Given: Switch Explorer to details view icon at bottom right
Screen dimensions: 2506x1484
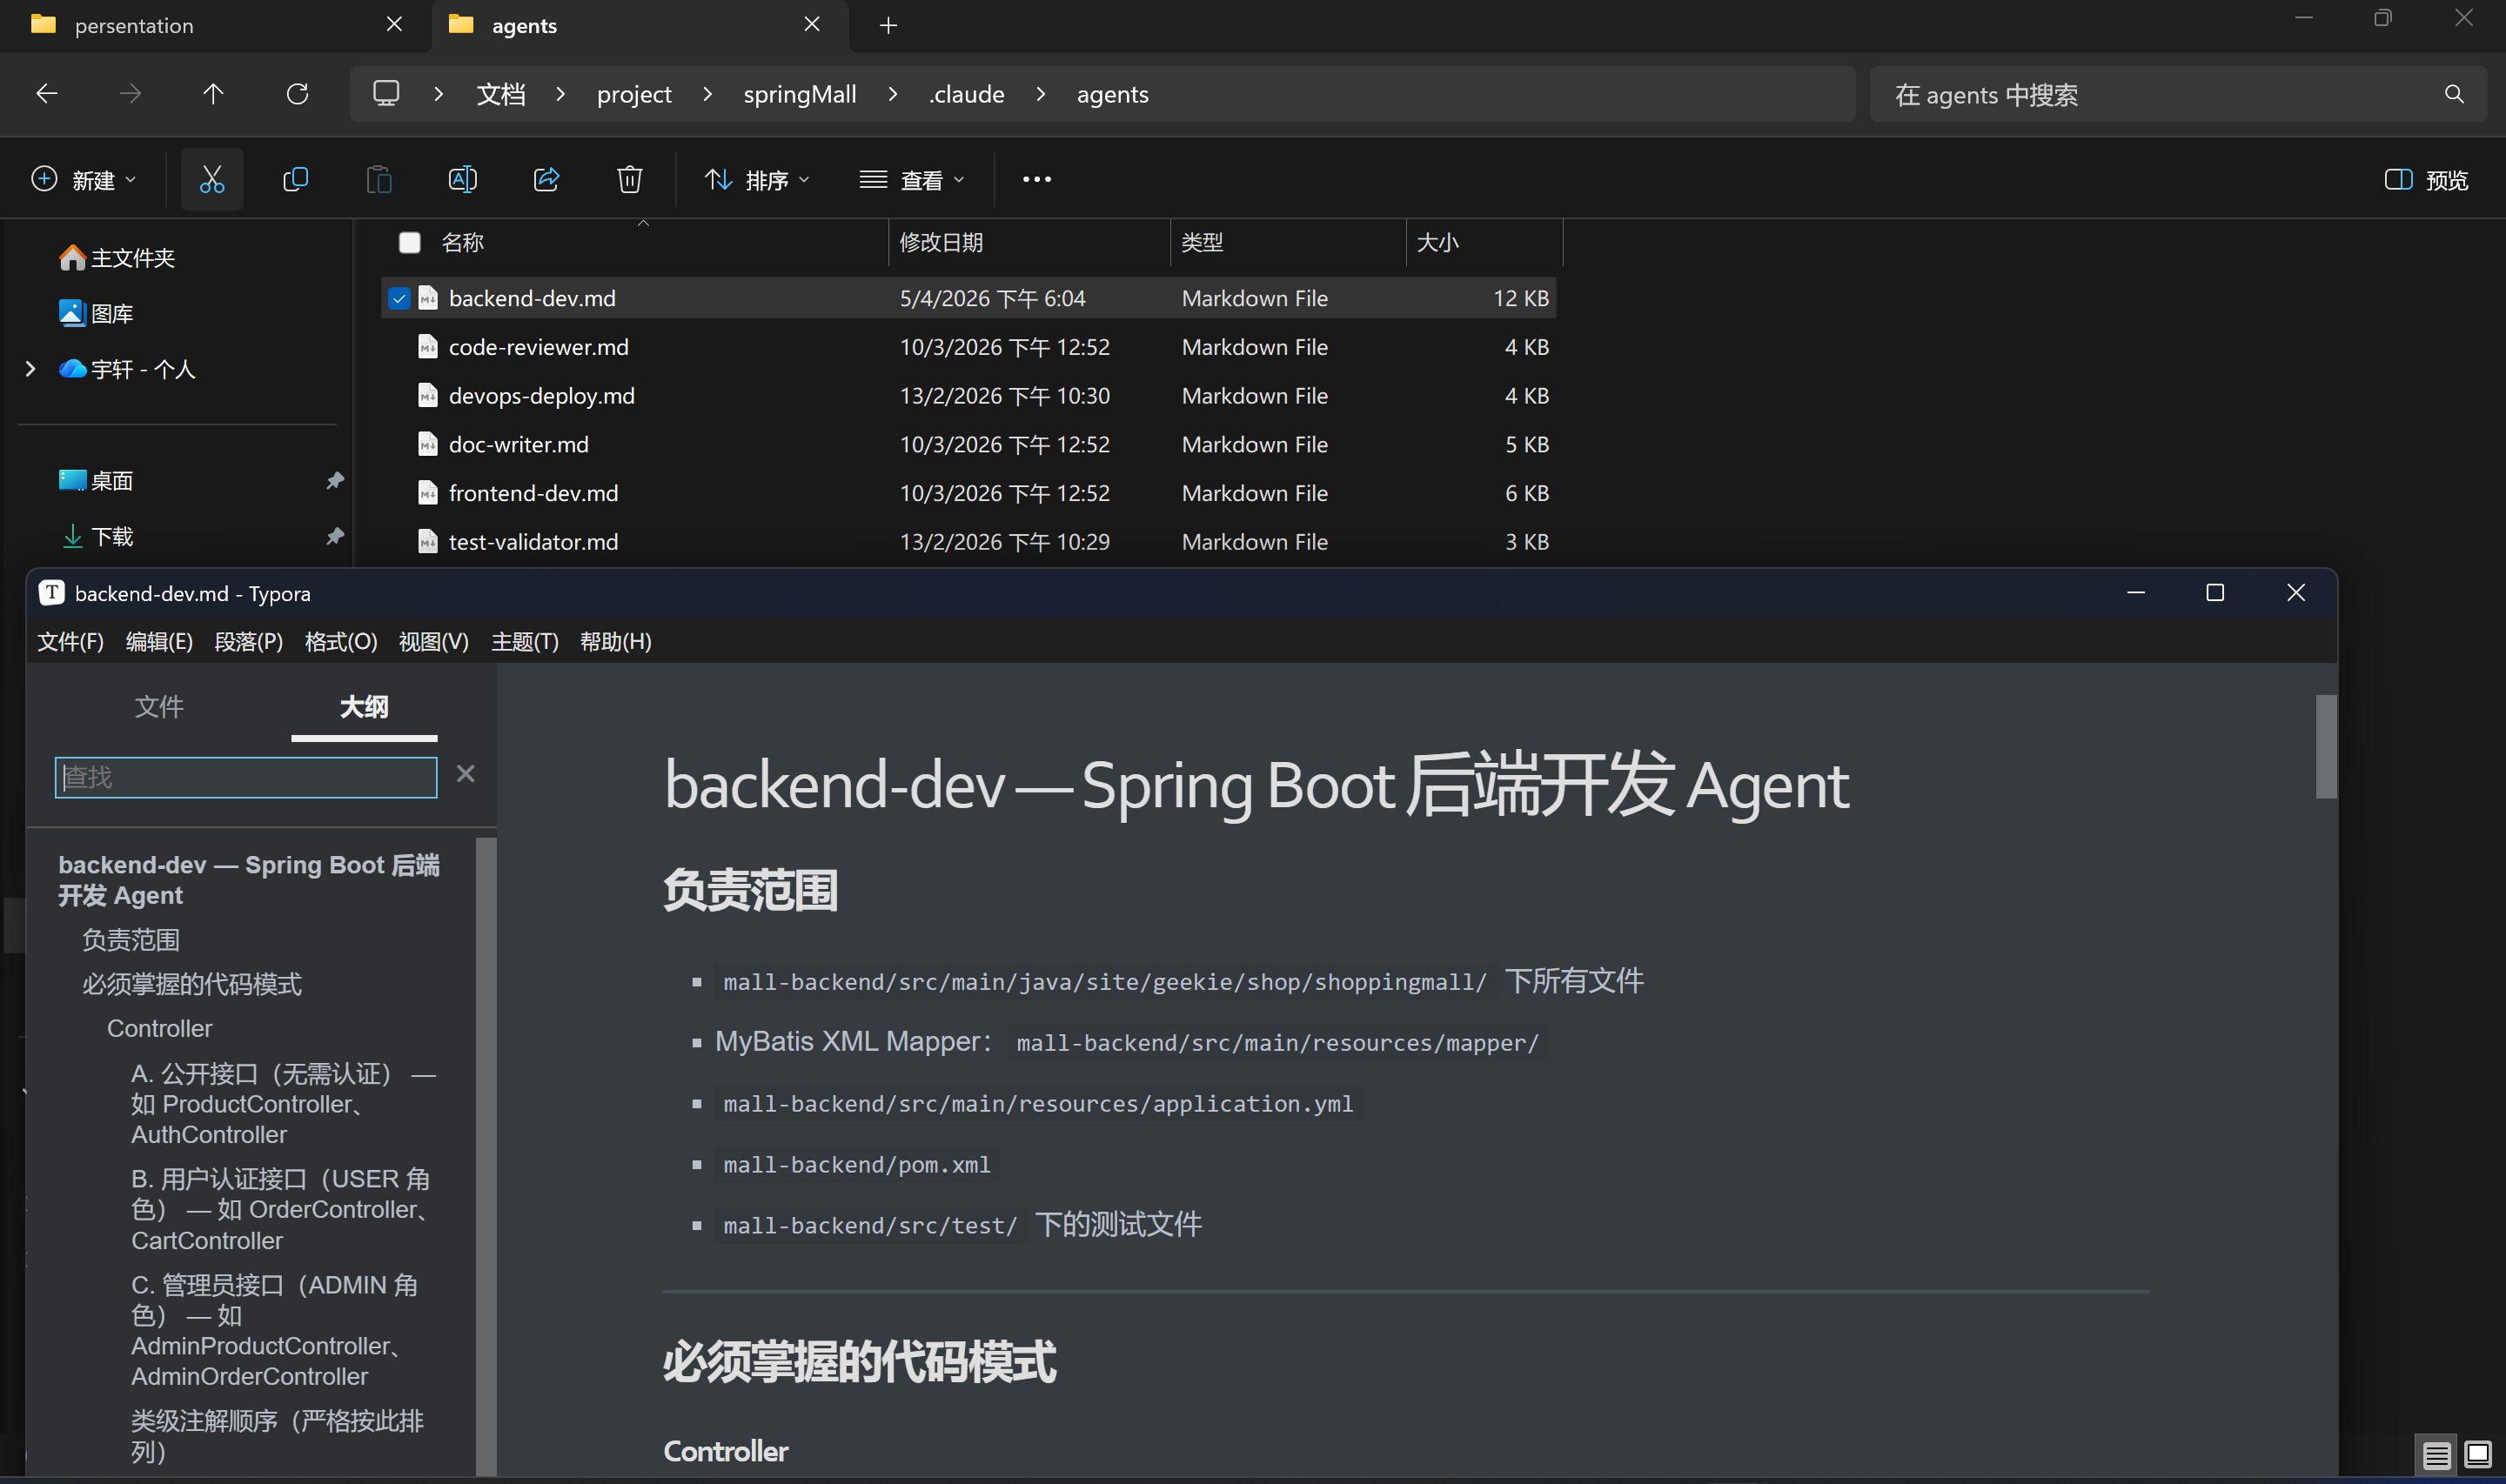Looking at the screenshot, I should click(2436, 1455).
